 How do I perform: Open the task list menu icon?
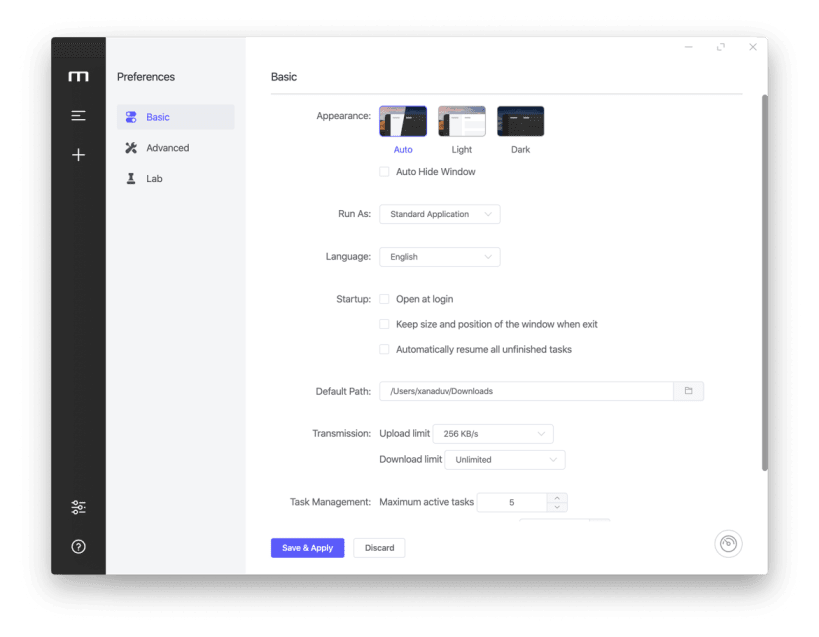78,115
